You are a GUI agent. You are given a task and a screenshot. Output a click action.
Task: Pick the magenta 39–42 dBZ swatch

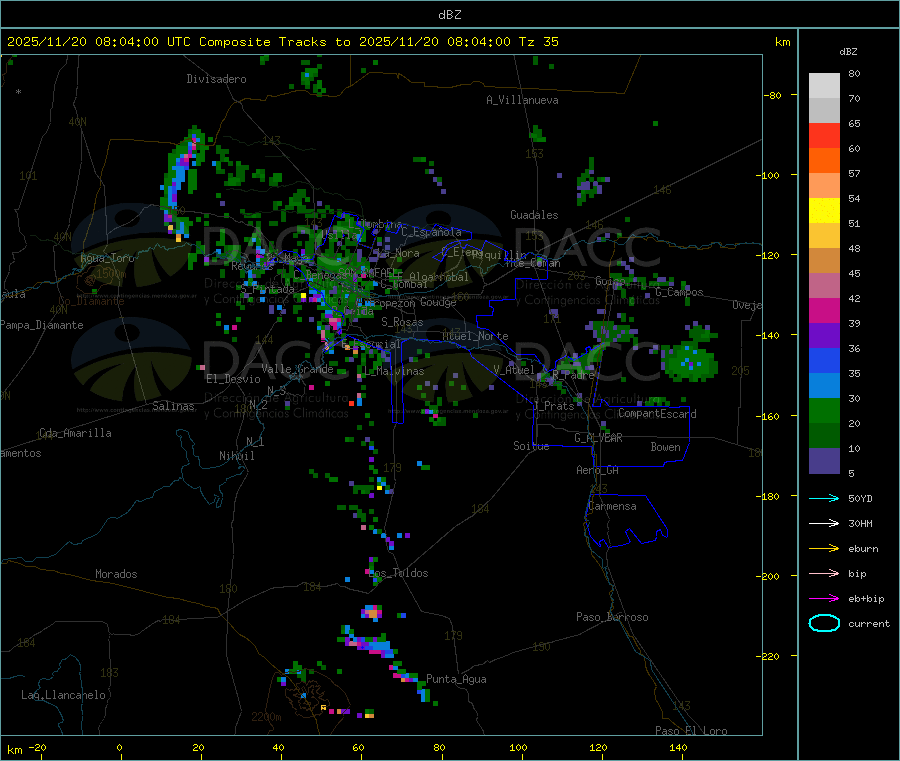[x=824, y=310]
